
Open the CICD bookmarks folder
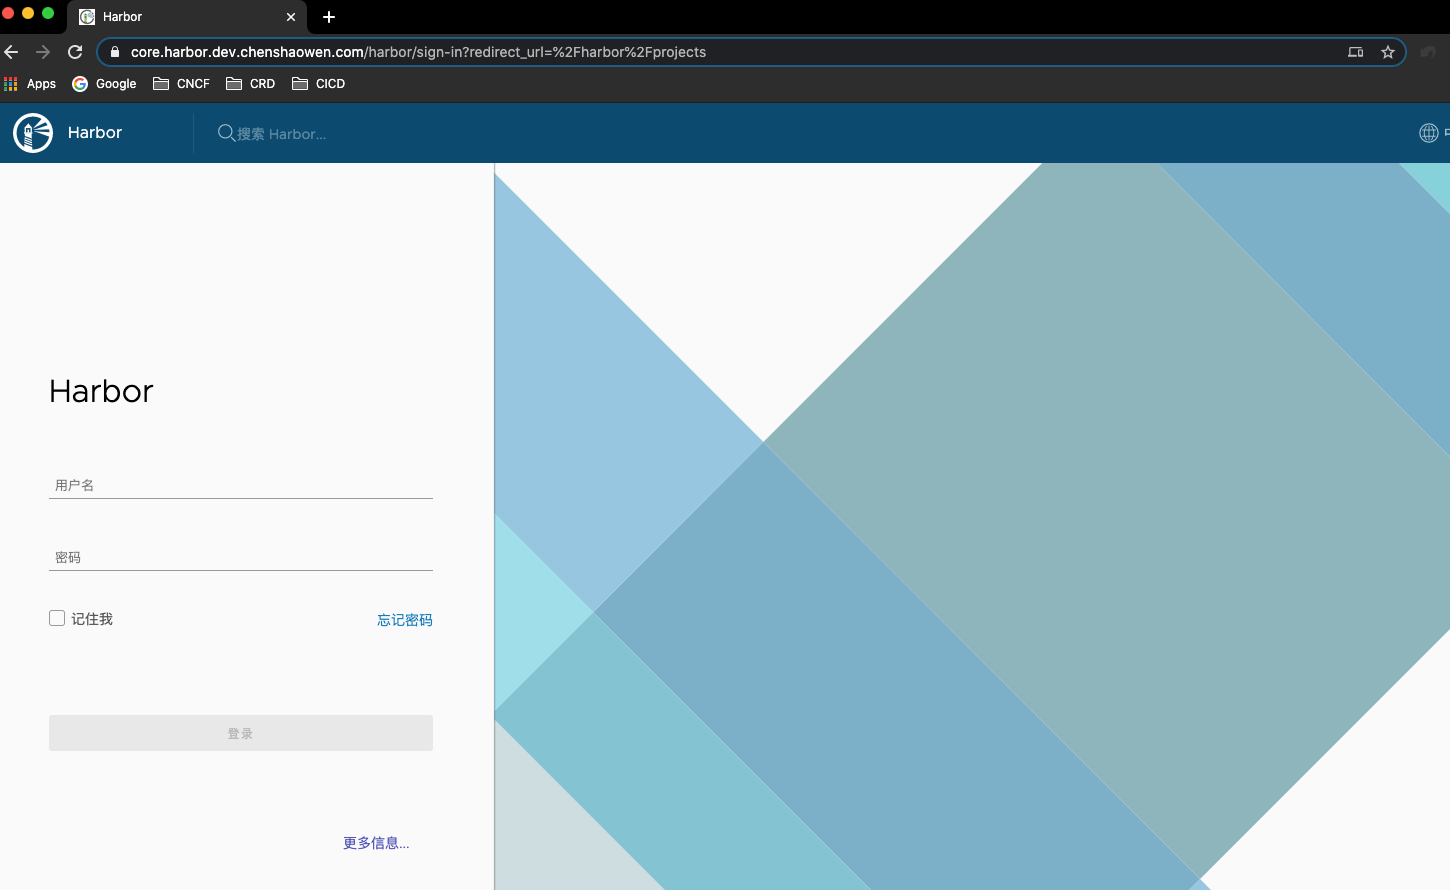coord(318,84)
